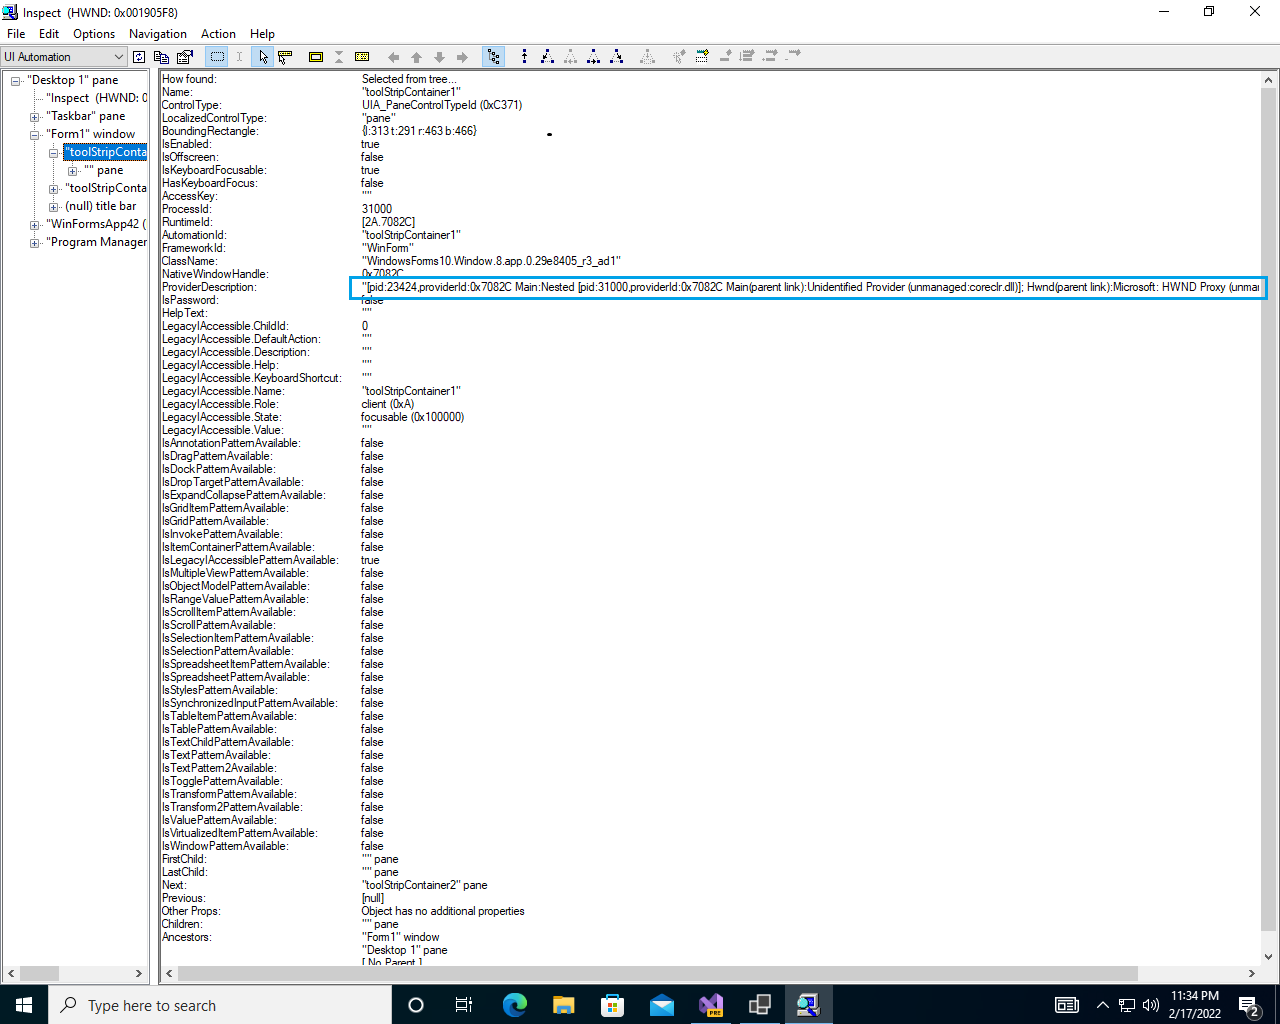The height and width of the screenshot is (1024, 1280).
Task: Toggle the I-beam caret highlight button
Action: pos(239,57)
